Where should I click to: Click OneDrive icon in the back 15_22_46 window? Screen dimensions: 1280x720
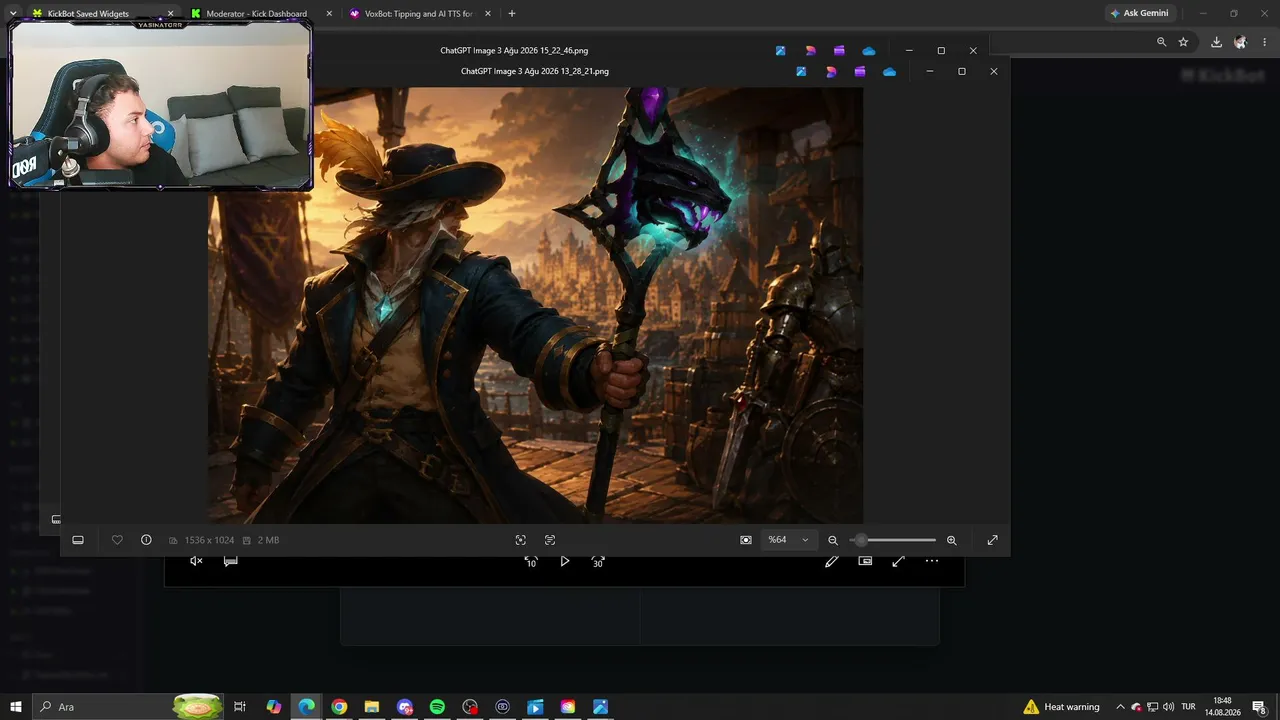869,51
